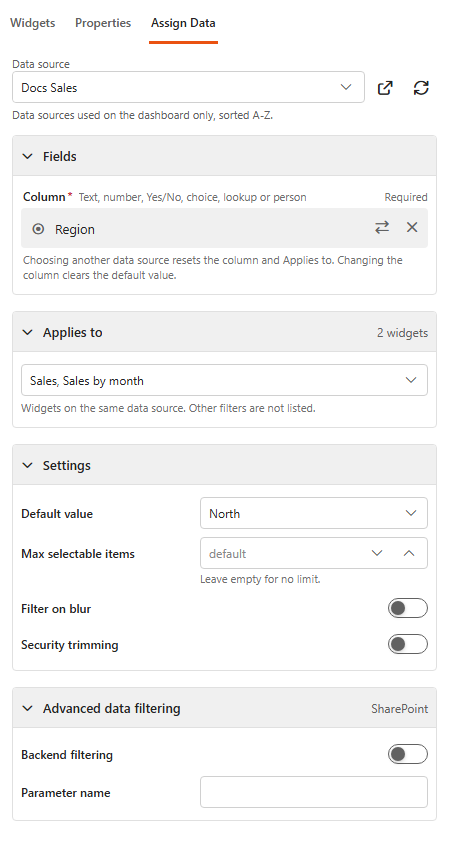Click 'Data sources used on the dashboard' hint
The height and width of the screenshot is (846, 449).
coord(142,115)
